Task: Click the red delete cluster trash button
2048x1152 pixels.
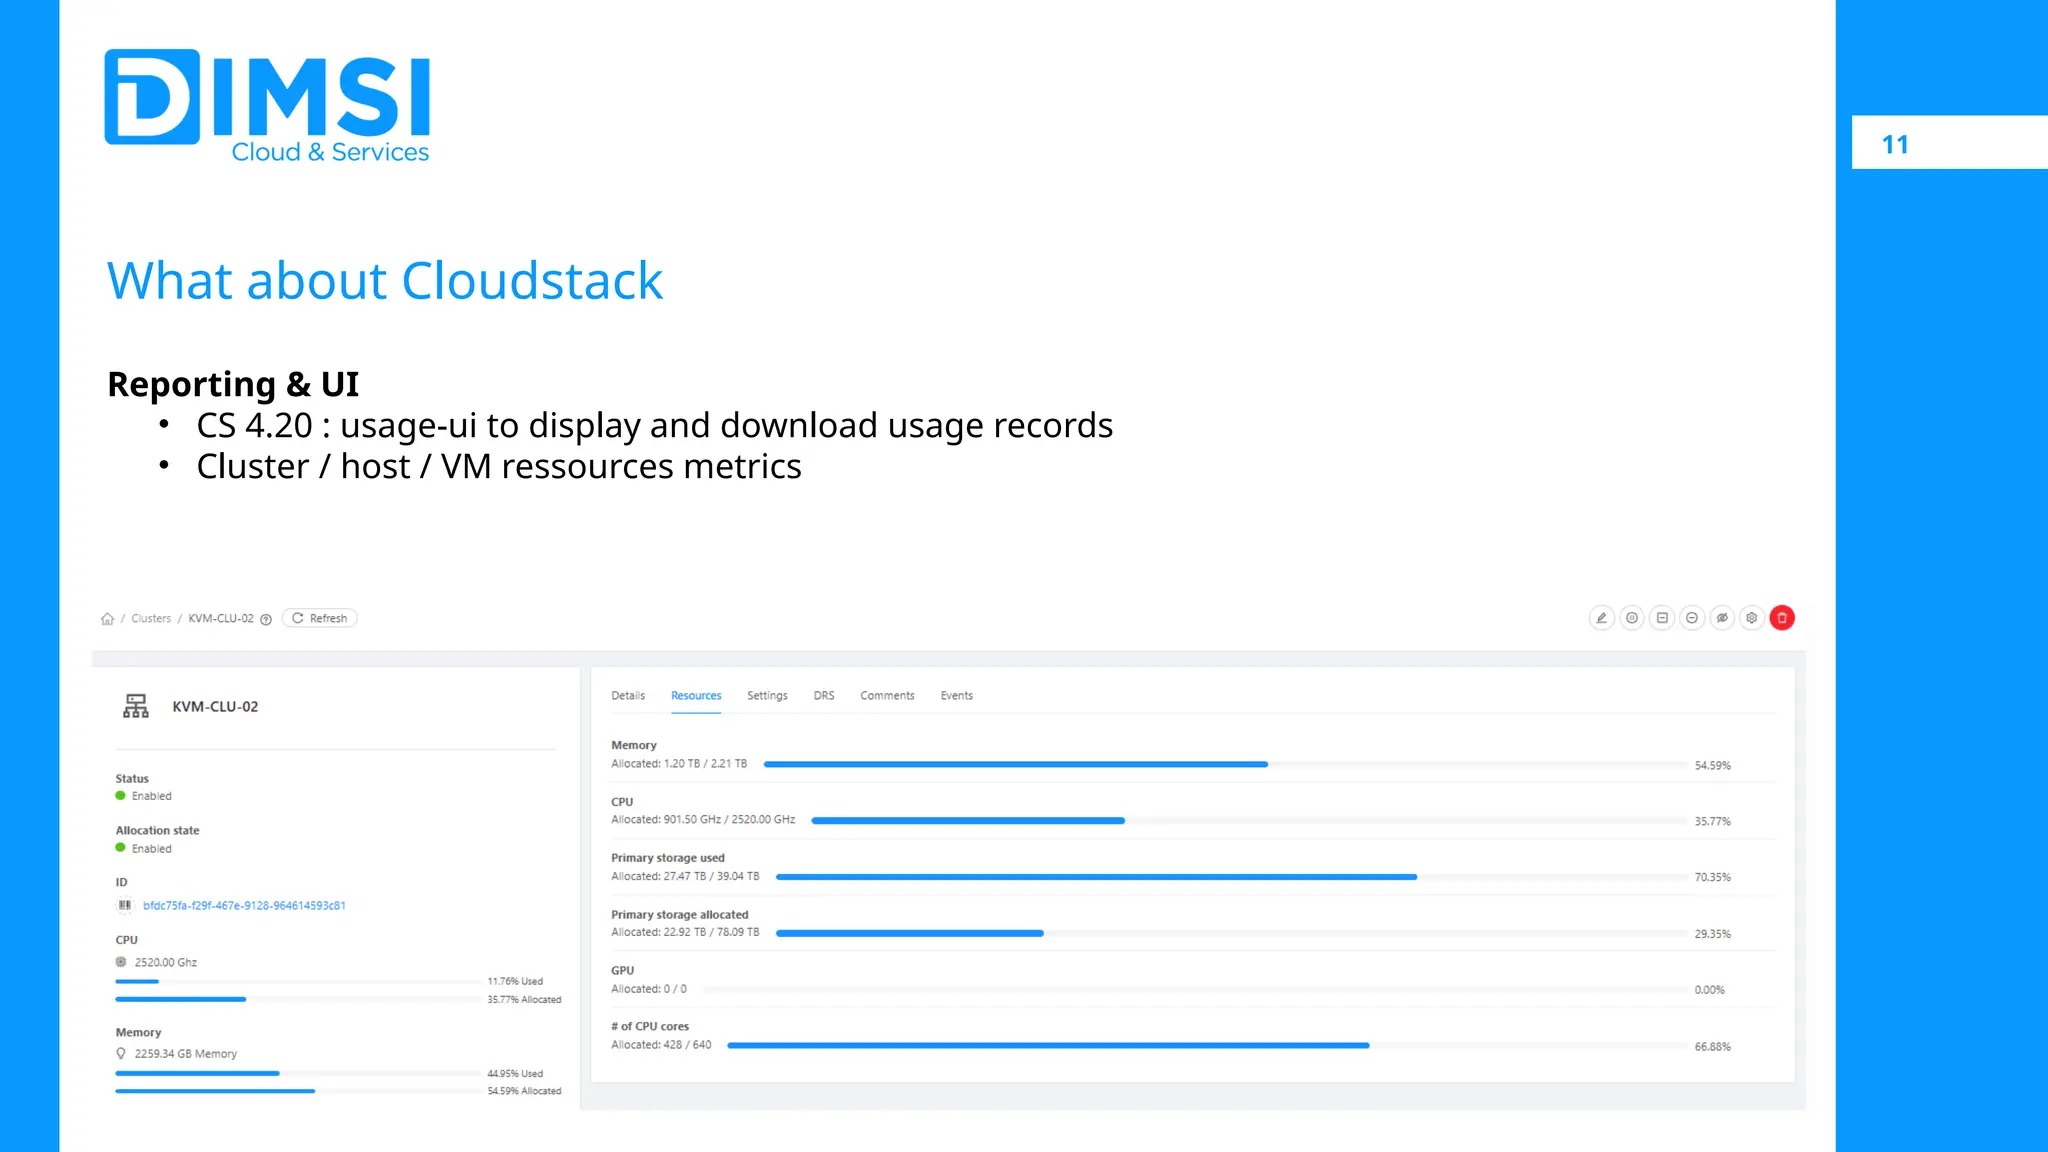Action: [1782, 618]
